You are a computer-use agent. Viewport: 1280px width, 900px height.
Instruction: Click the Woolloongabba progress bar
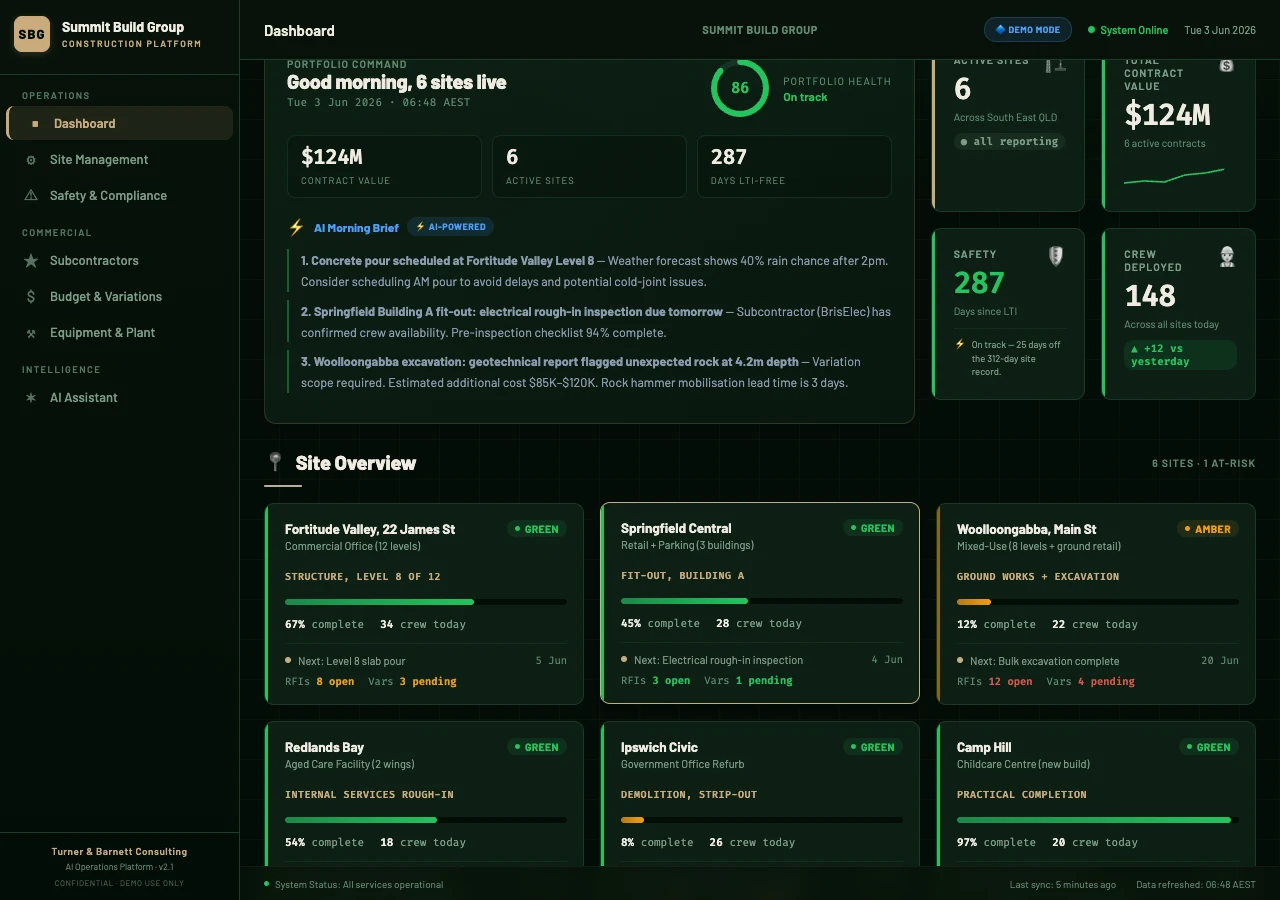(1098, 602)
